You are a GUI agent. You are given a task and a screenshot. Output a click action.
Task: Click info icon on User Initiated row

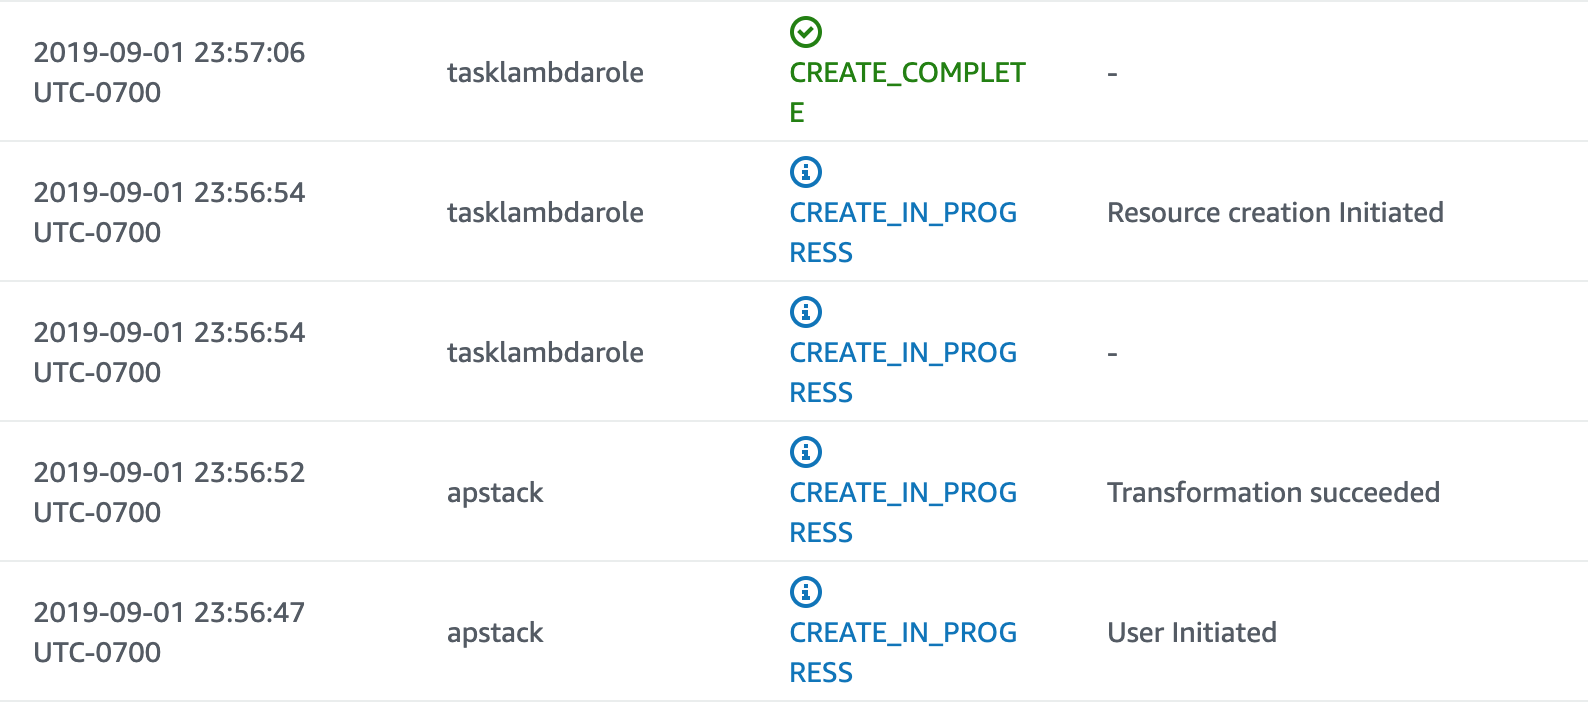click(805, 592)
